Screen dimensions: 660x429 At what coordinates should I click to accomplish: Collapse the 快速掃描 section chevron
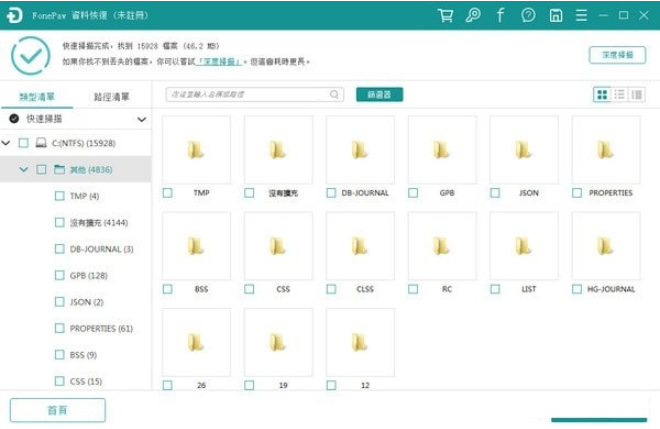pos(142,120)
